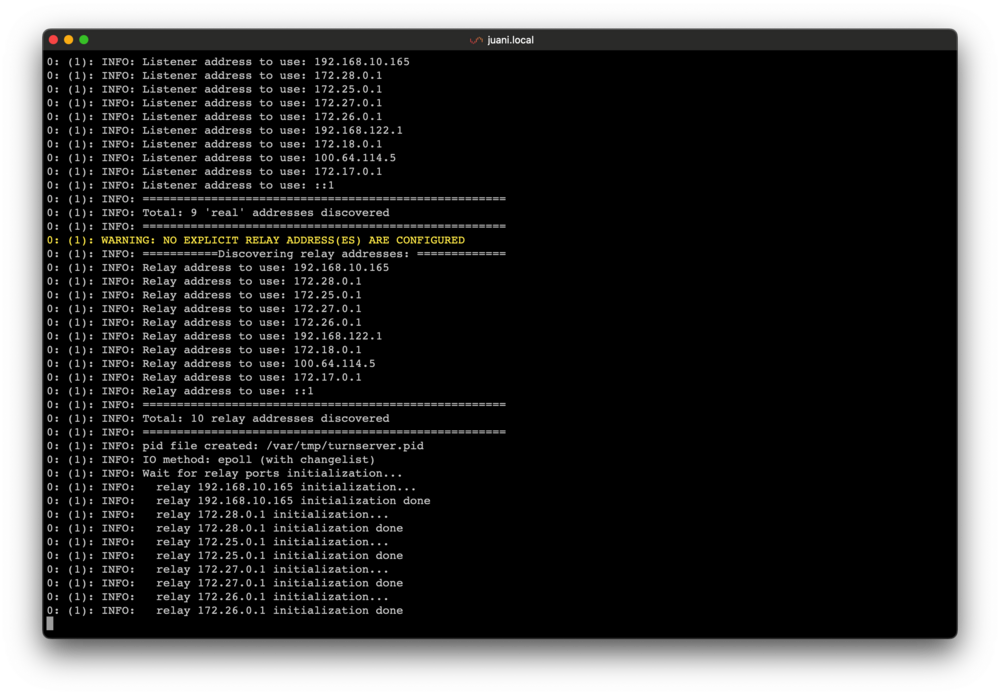Click 'relay 172.28.0.1 initialization...' line
Image resolution: width=1000 pixels, height=695 pixels.
272,515
